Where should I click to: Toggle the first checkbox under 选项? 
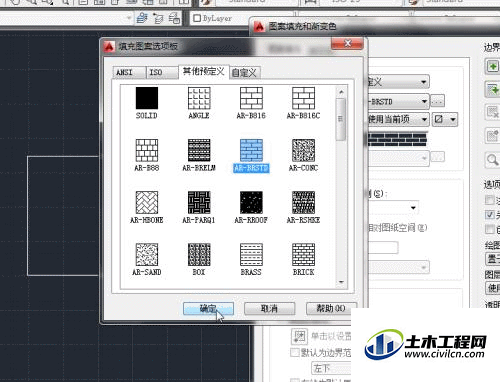490,200
